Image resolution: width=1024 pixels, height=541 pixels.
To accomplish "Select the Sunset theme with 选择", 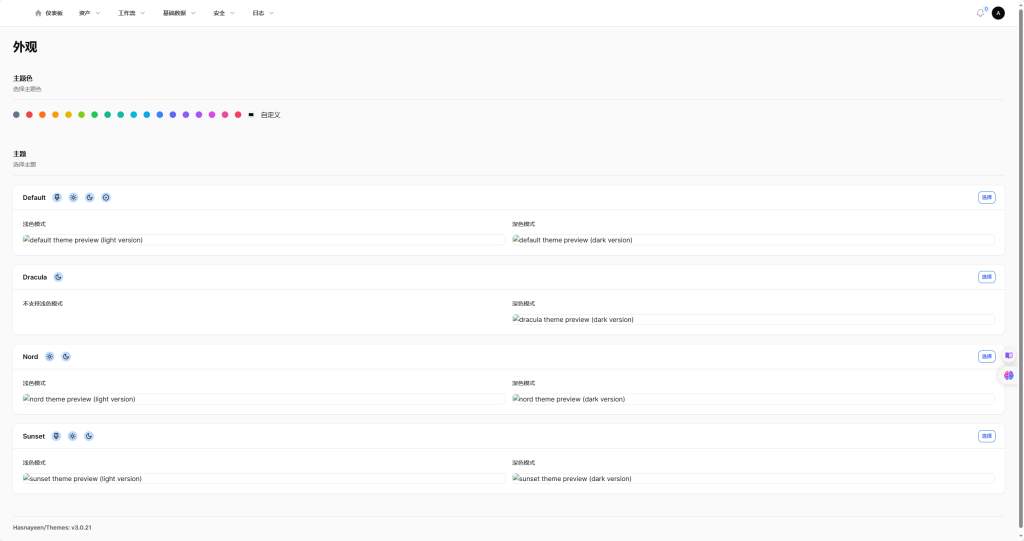I will tap(987, 436).
